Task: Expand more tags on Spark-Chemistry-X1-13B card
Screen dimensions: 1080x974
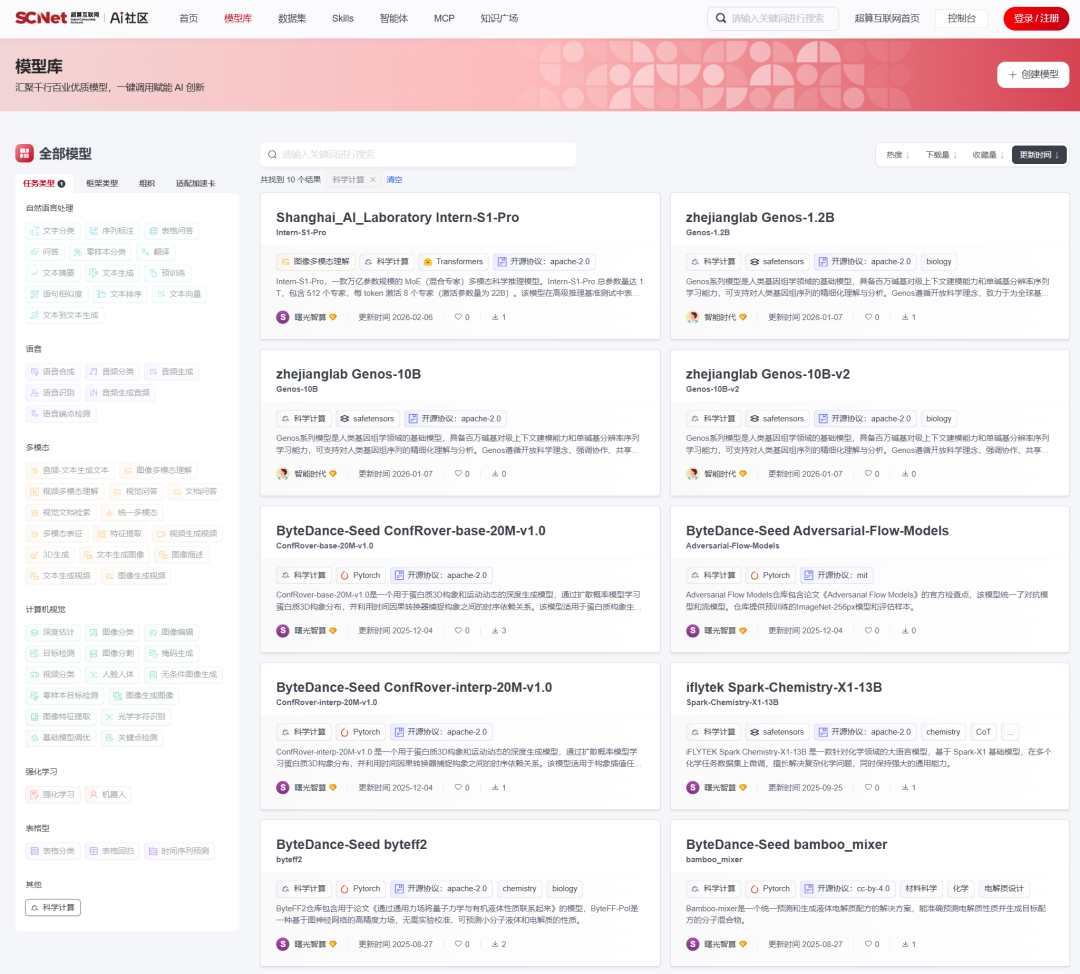Action: pos(1010,732)
